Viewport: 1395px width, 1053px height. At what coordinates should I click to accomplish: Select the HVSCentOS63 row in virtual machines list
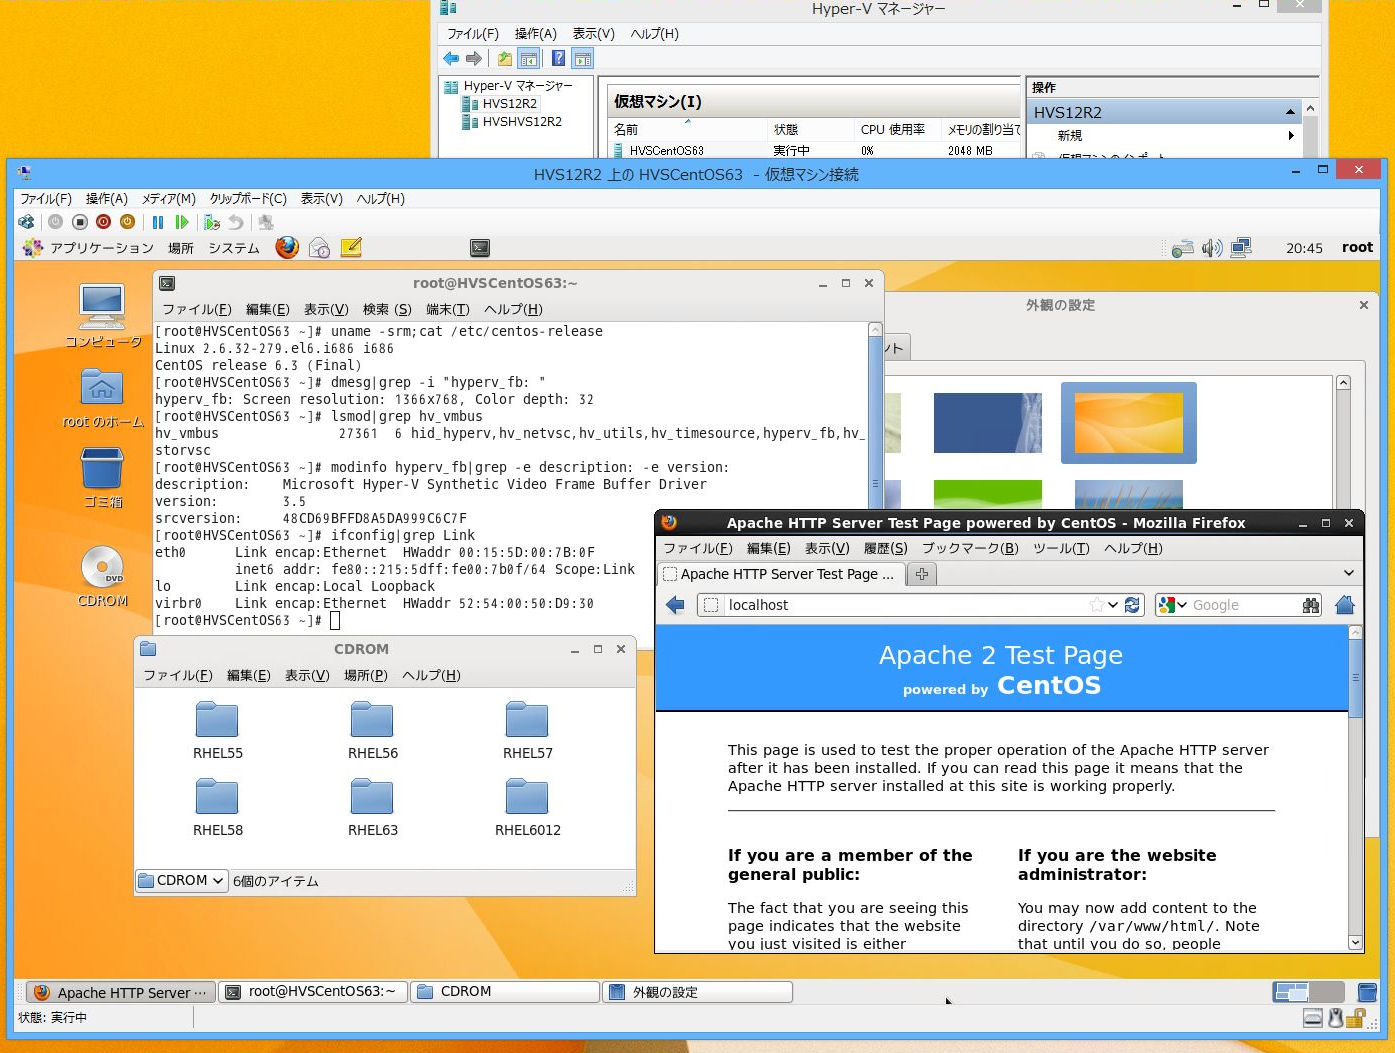click(815, 151)
